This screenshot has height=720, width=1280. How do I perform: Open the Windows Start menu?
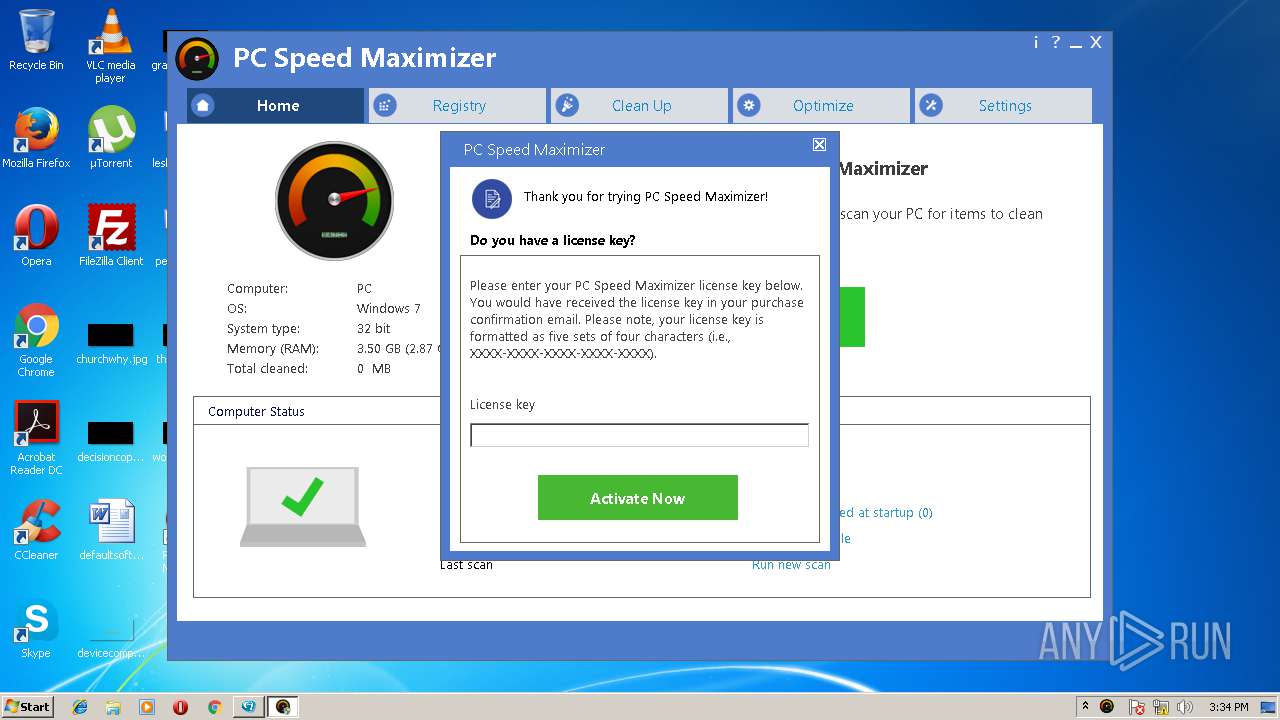[x=27, y=706]
